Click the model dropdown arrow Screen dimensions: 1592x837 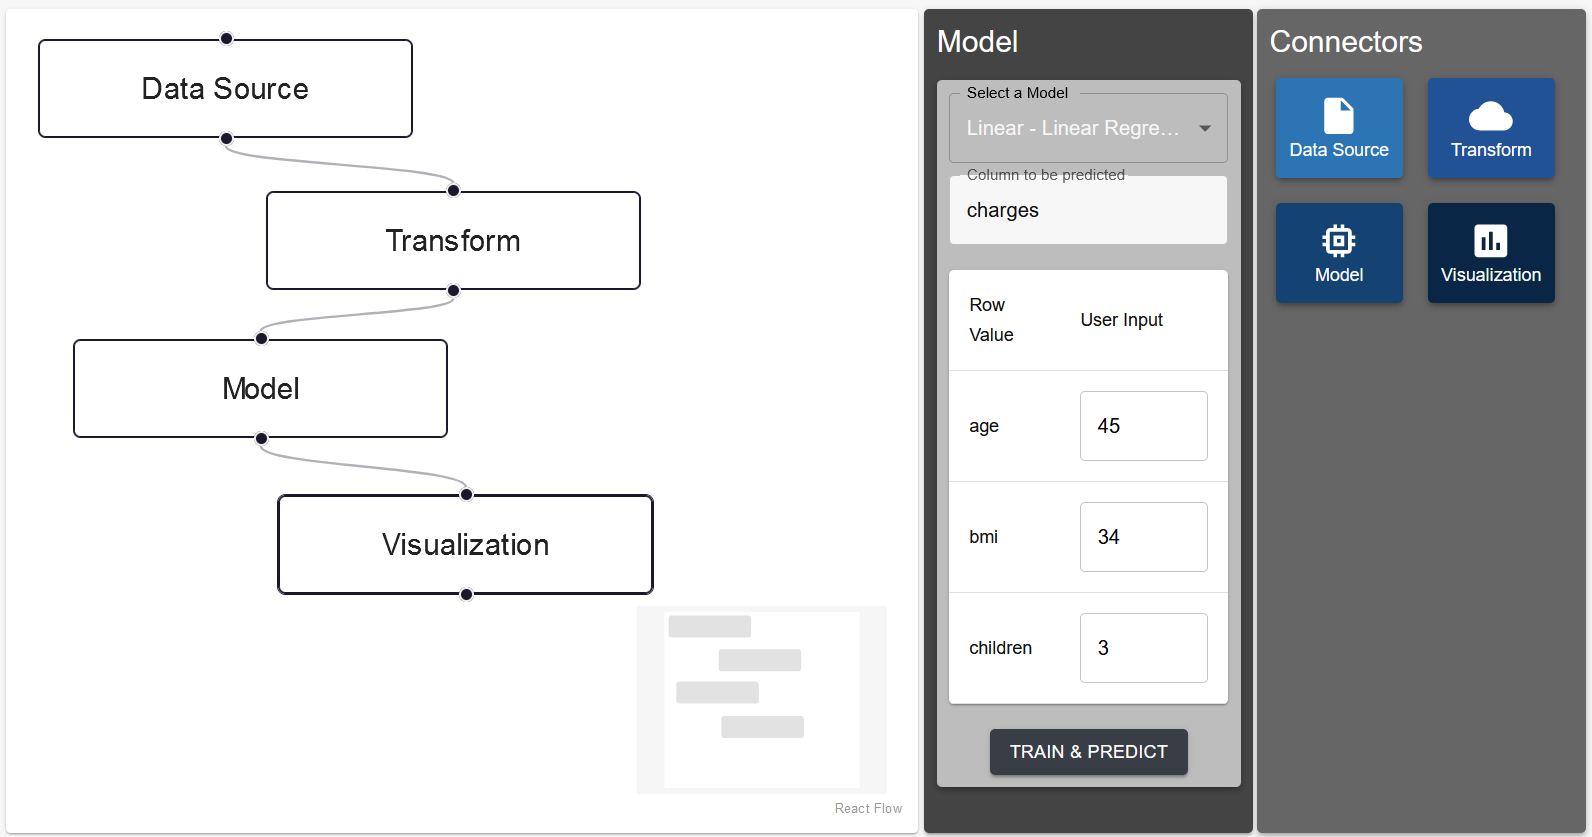coord(1205,128)
